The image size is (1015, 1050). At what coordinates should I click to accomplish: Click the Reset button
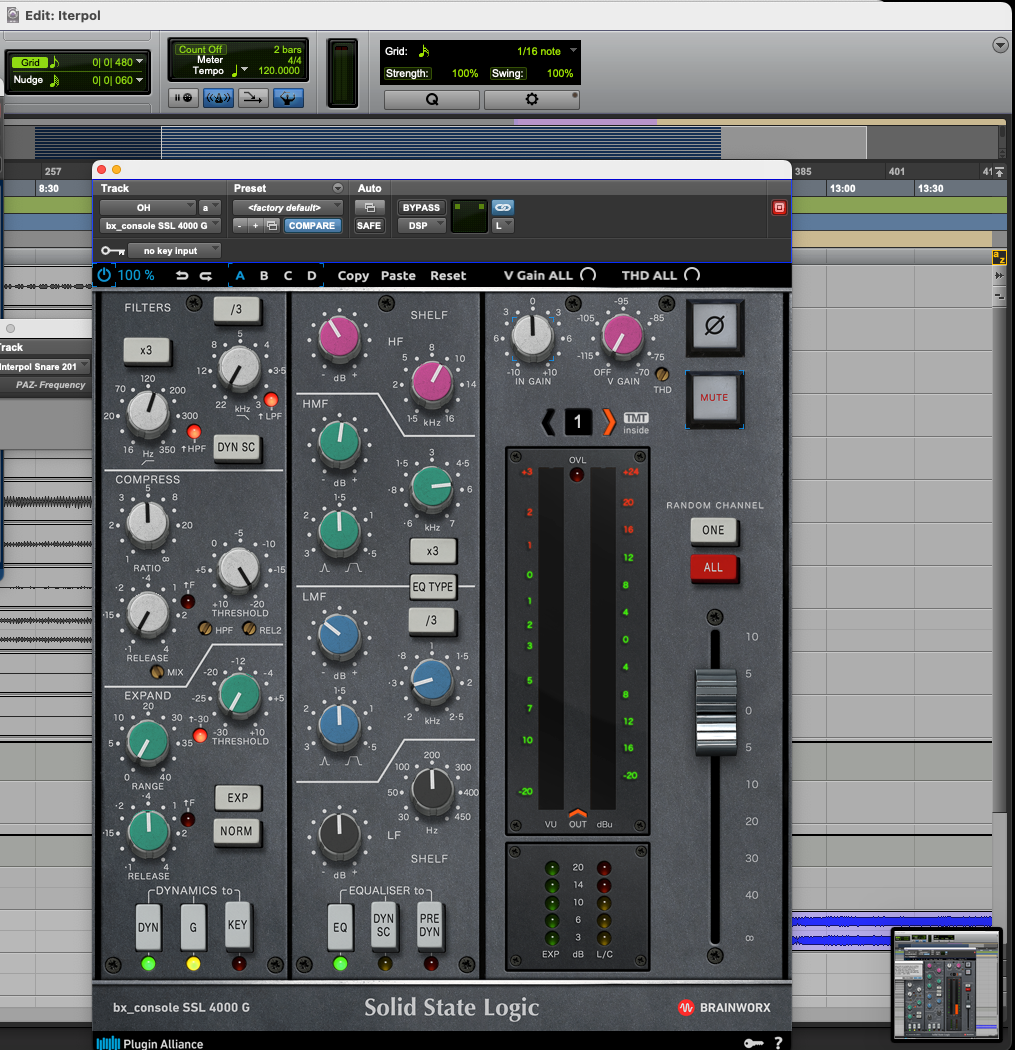click(x=448, y=275)
